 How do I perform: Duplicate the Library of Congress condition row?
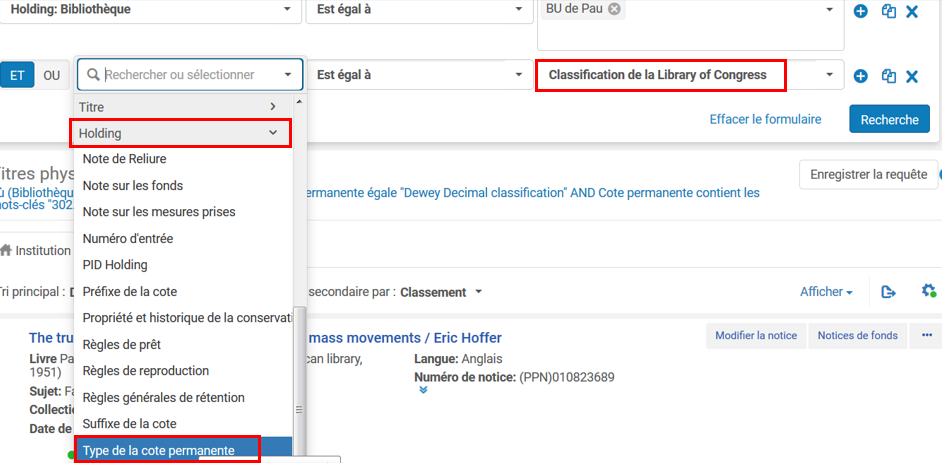point(888,76)
